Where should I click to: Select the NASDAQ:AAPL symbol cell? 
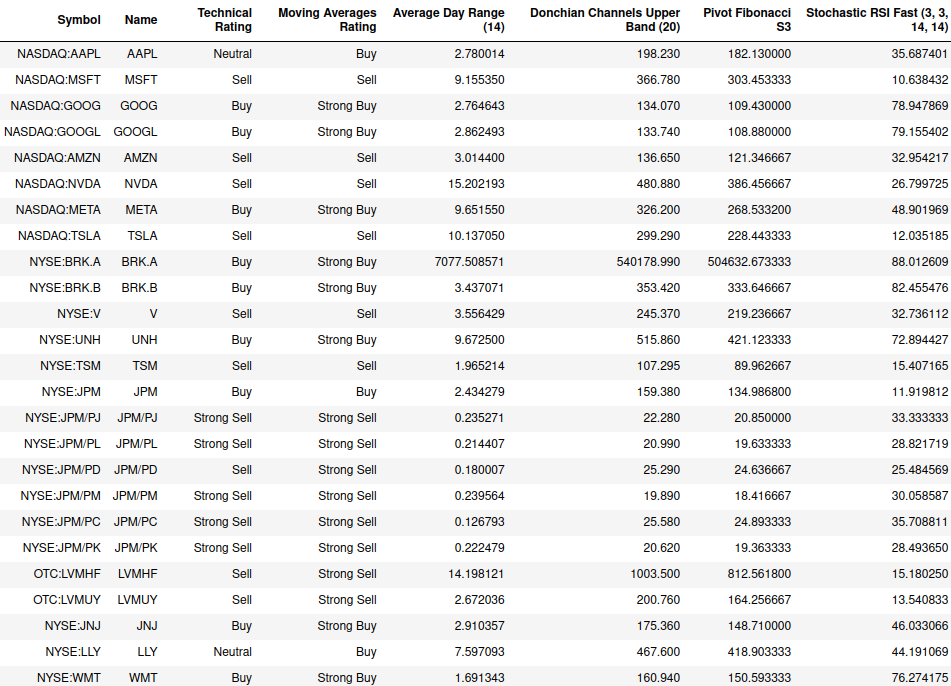coord(59,54)
